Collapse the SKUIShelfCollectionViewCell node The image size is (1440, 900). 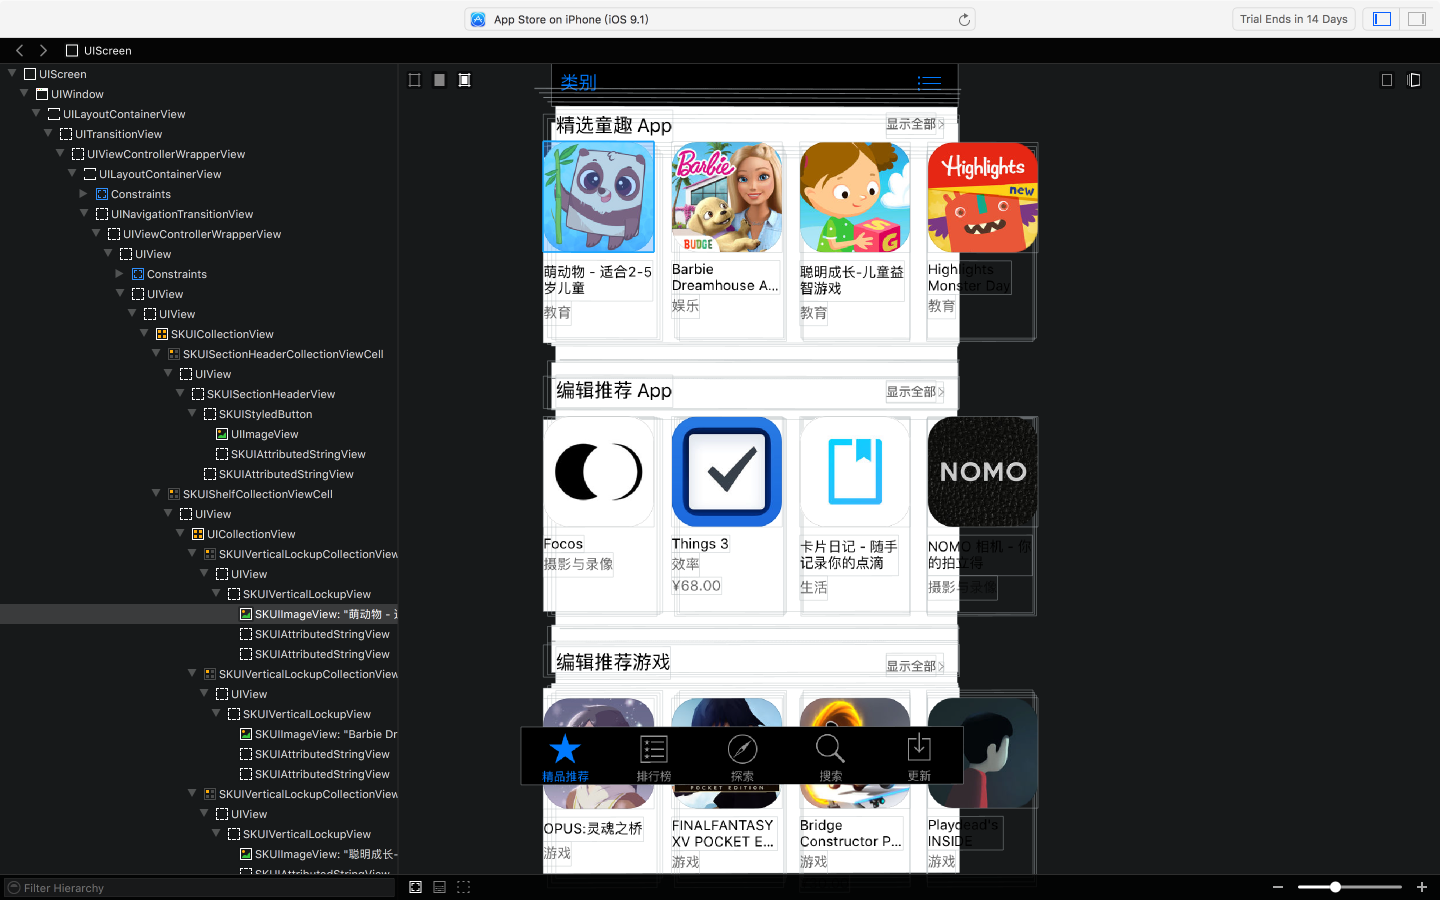click(156, 493)
